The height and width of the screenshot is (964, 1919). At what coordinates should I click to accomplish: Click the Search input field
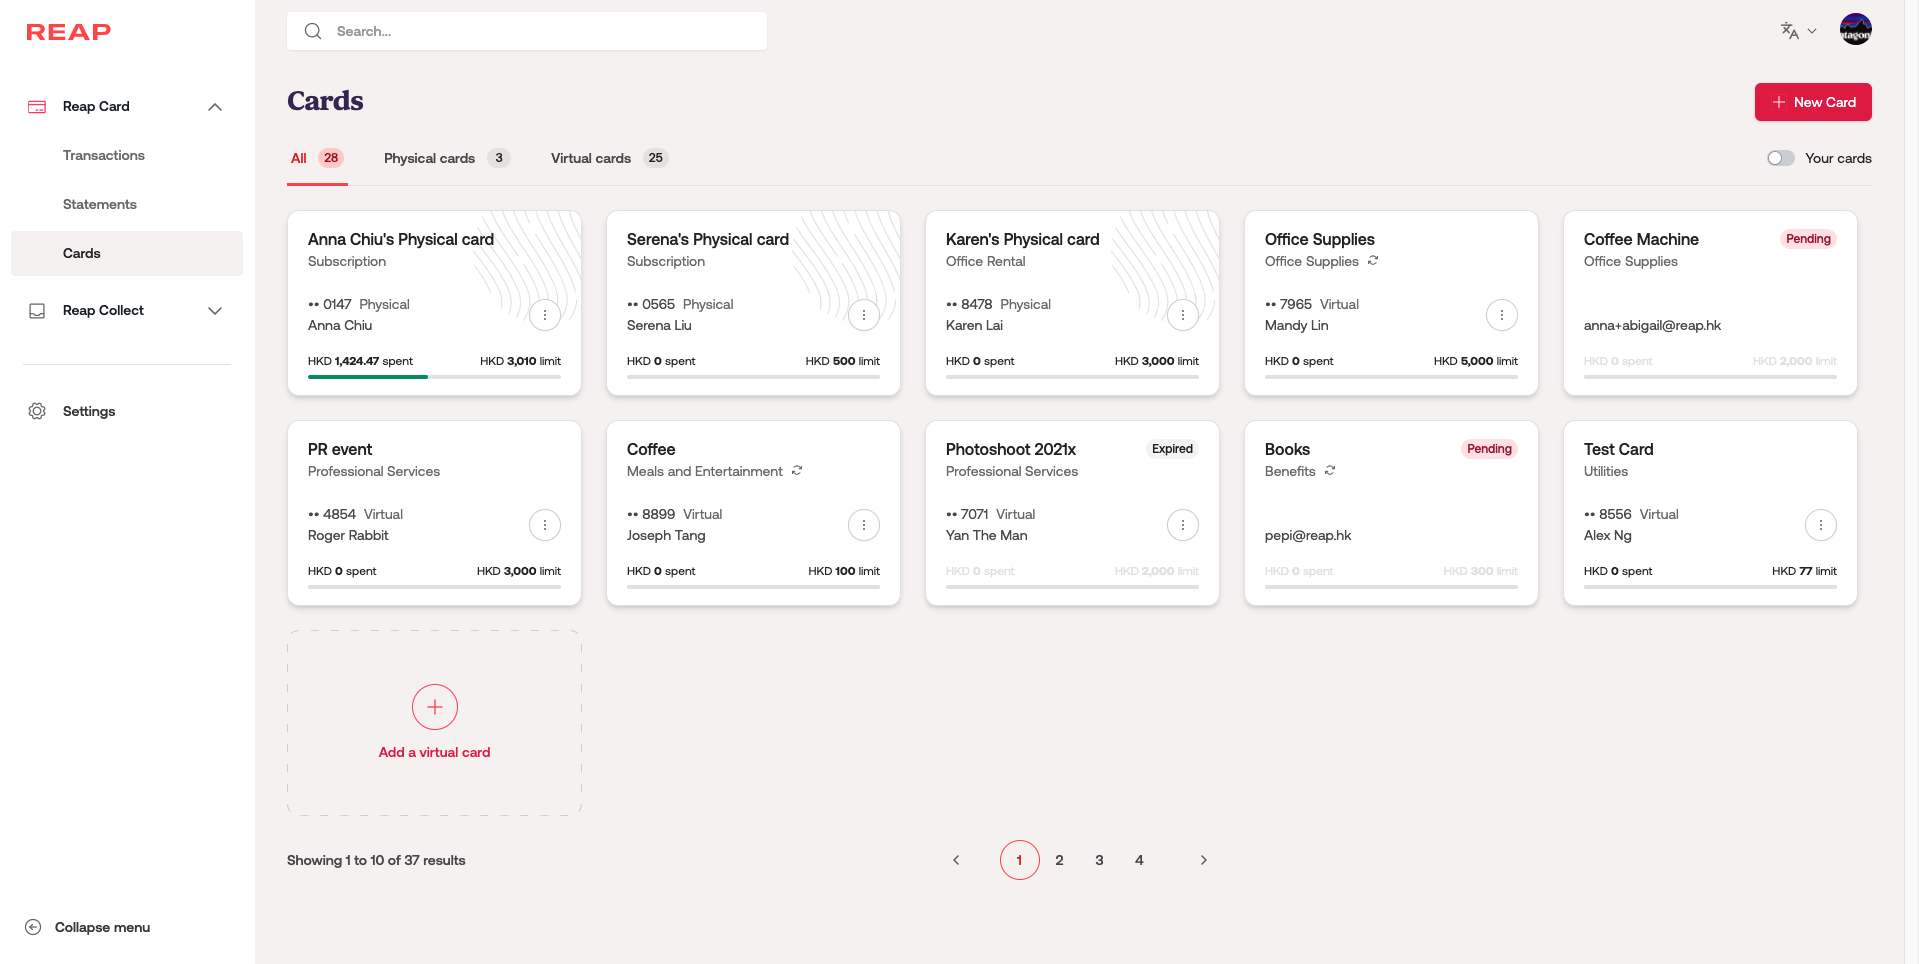tap(540, 31)
